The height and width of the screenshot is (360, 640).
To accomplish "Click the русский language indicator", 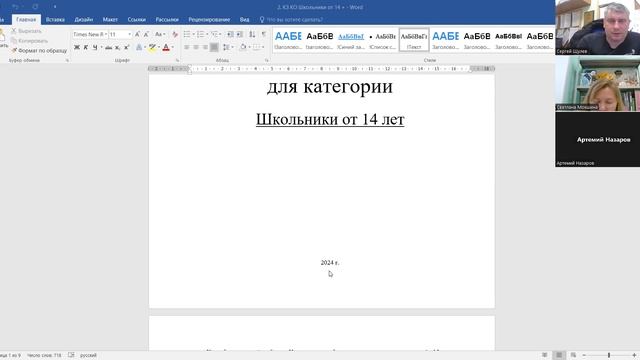I will pyautogui.click(x=88, y=356).
